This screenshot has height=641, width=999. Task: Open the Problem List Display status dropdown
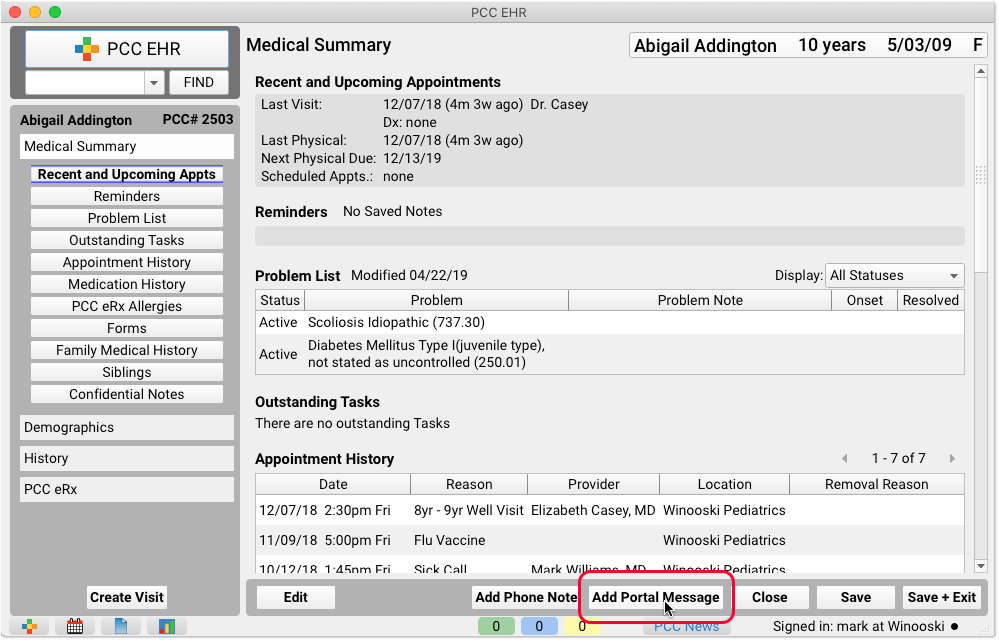pos(894,276)
